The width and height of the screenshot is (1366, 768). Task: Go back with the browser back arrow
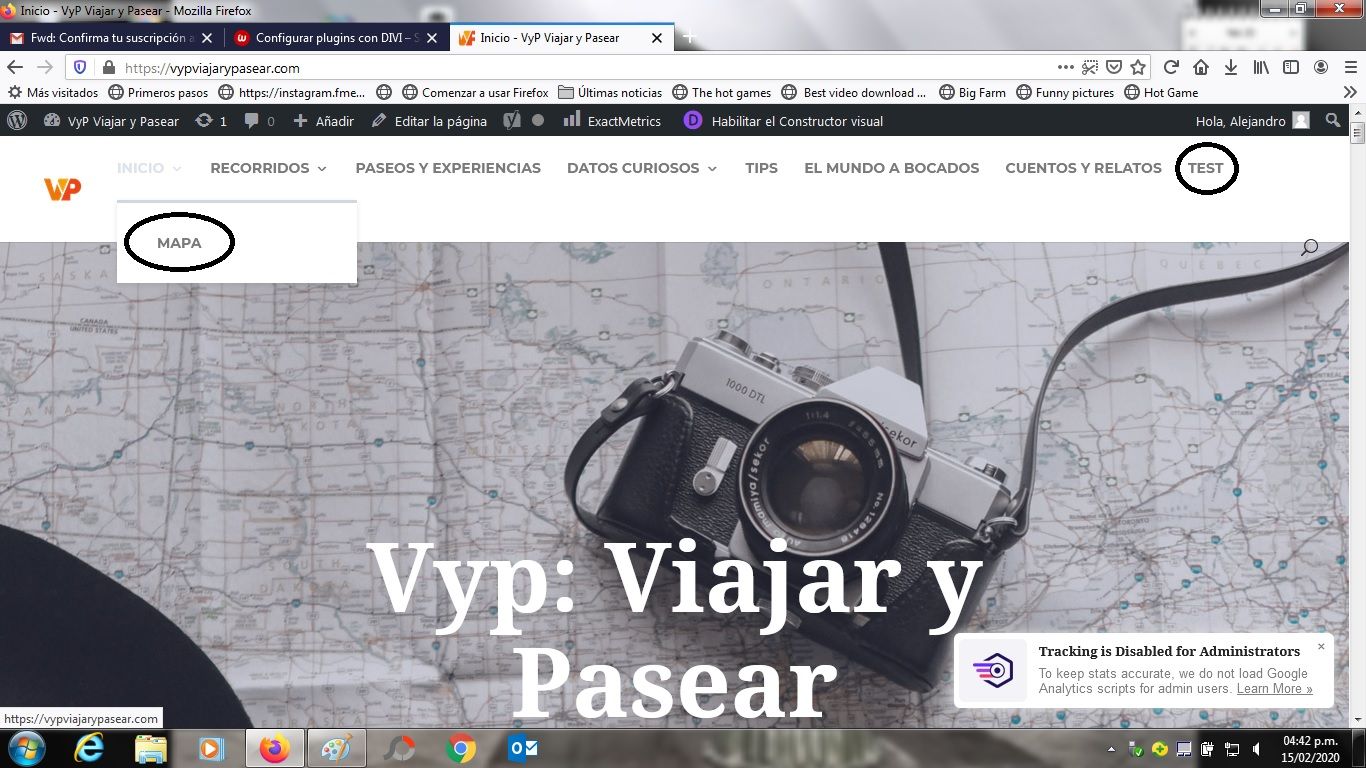pyautogui.click(x=15, y=67)
